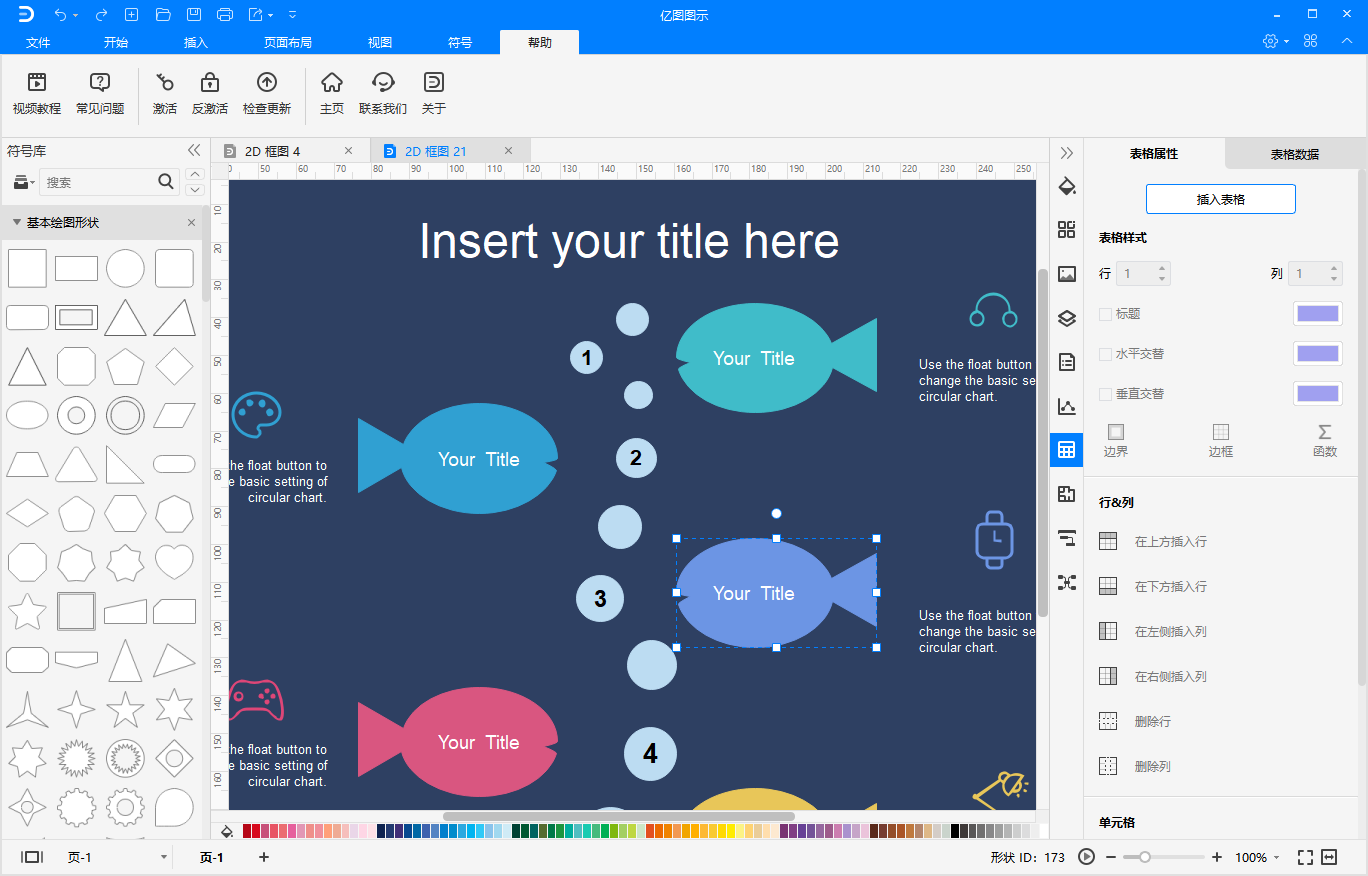Image resolution: width=1368 pixels, height=876 pixels.
Task: Open the layers panel icon in the right sidebar
Action: [1067, 318]
